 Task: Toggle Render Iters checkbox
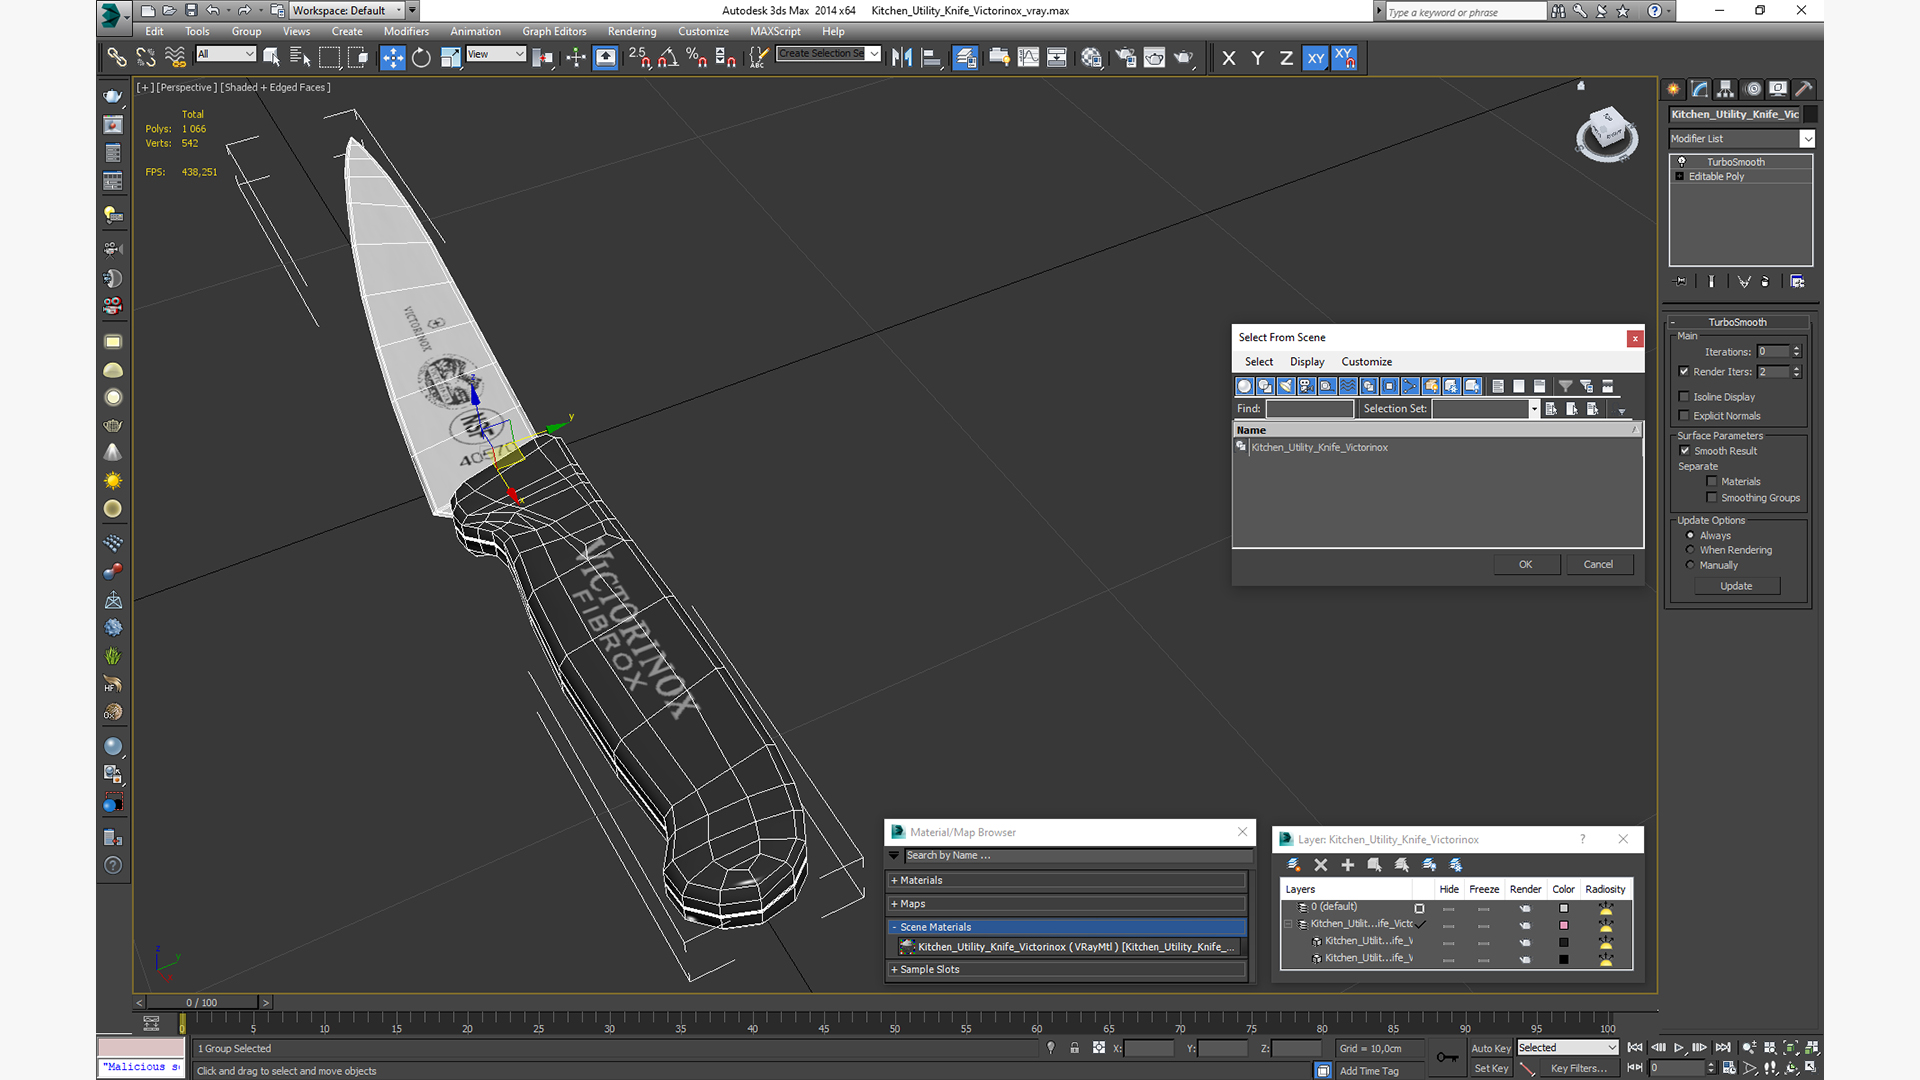[1684, 372]
